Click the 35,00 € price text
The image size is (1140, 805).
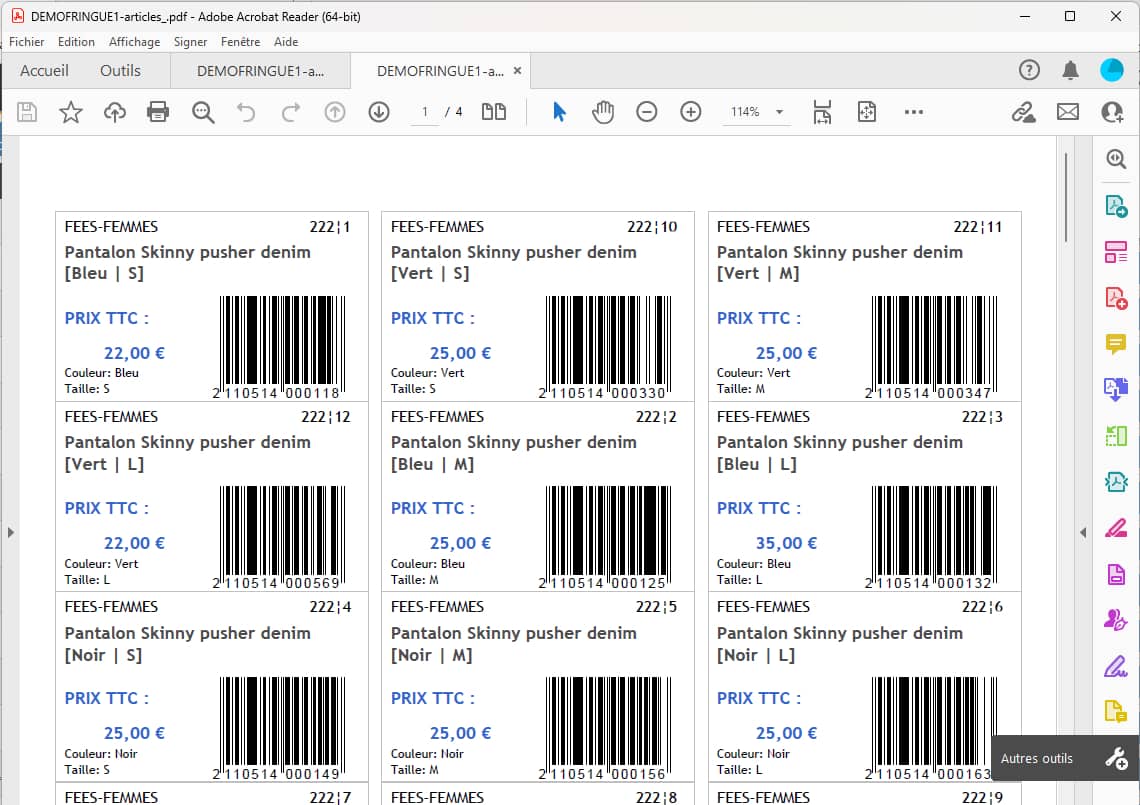[786, 543]
